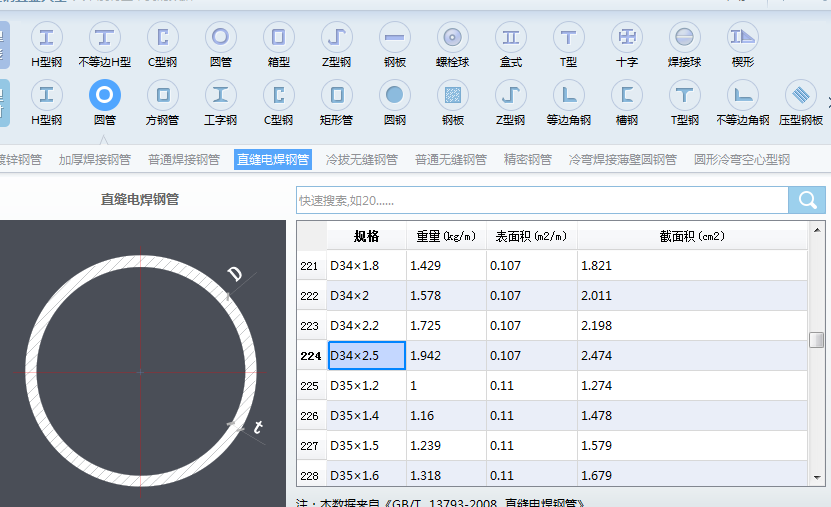831x507 pixels.
Task: Select the 矩形管 rectangular tube icon
Action: coord(337,95)
